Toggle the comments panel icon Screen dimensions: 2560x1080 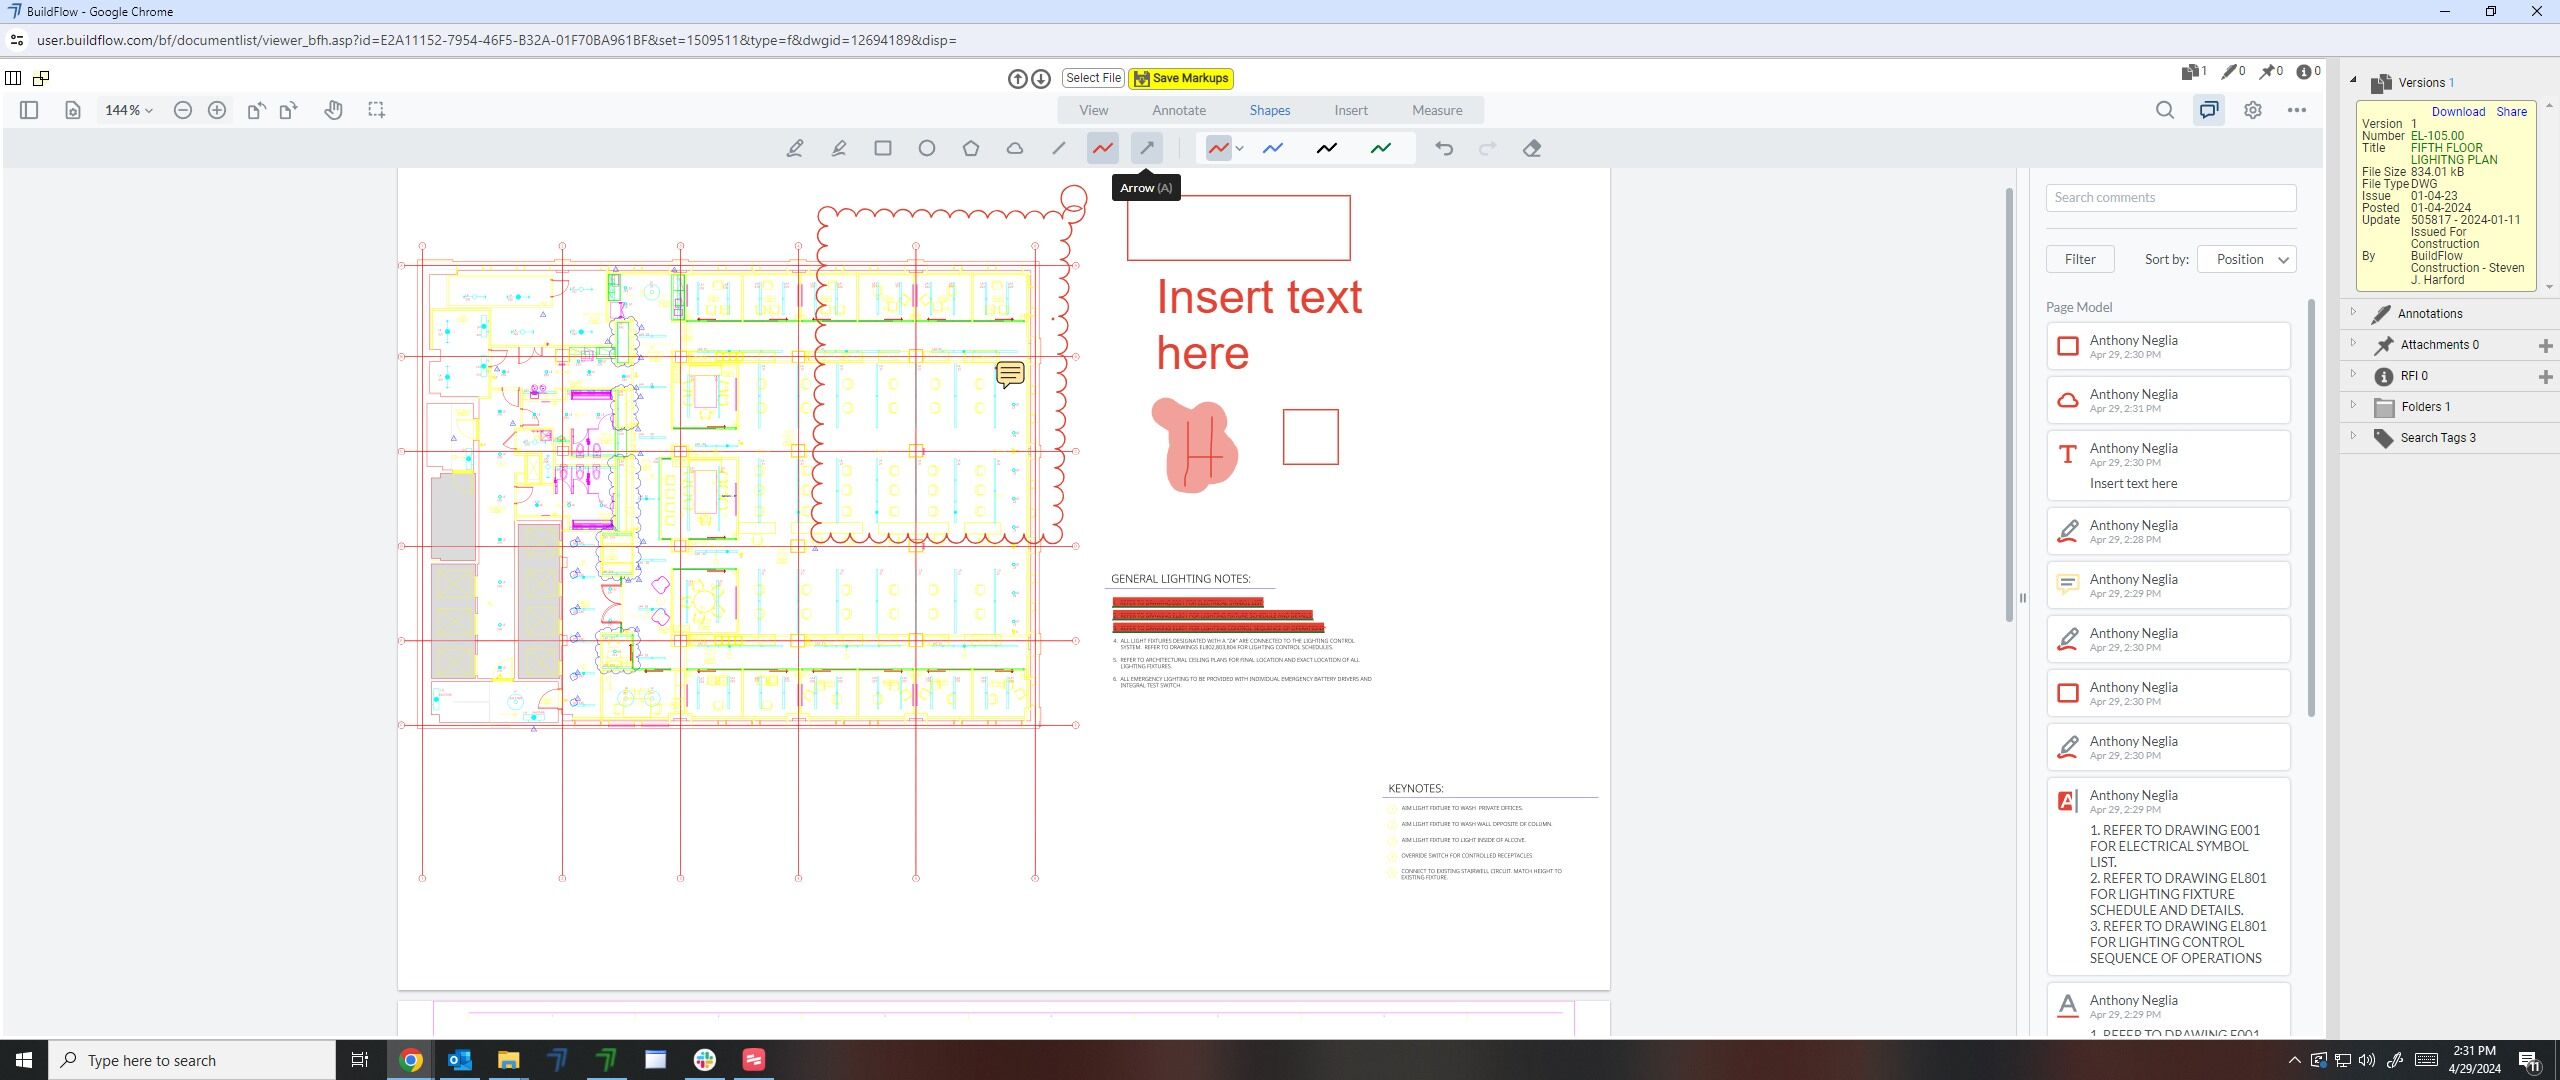click(x=2208, y=110)
